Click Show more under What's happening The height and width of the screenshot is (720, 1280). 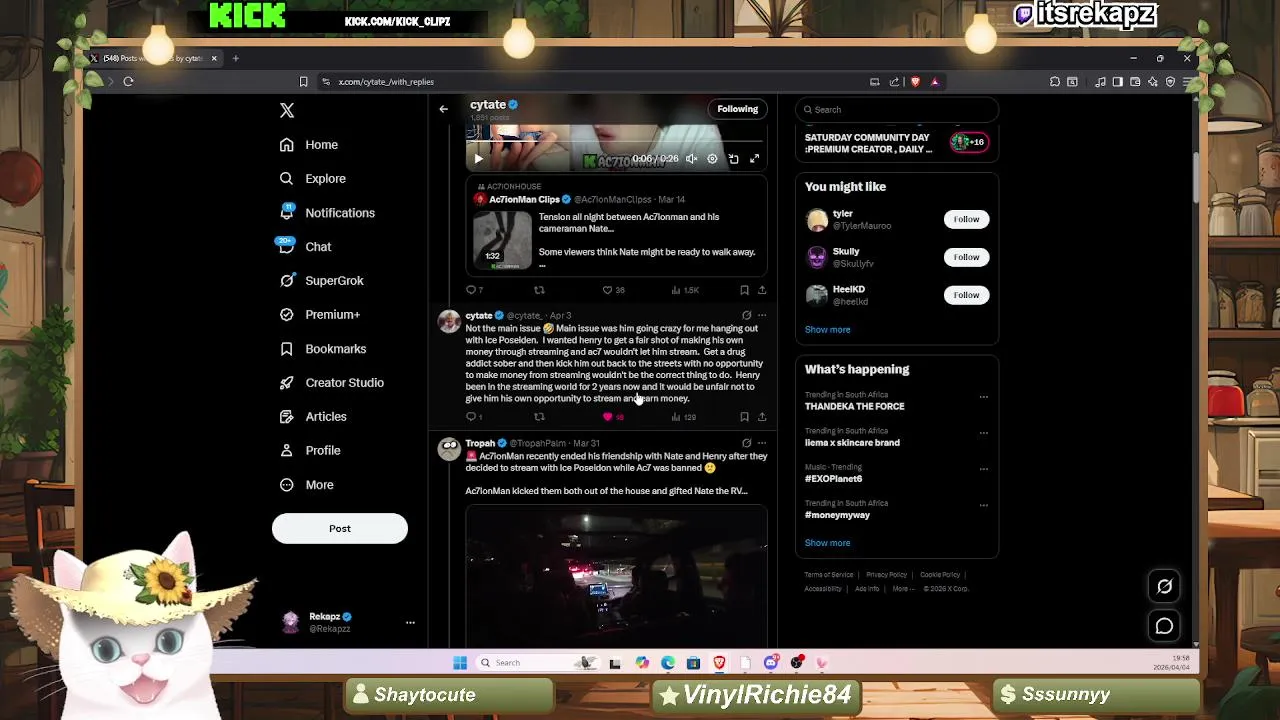(x=827, y=543)
